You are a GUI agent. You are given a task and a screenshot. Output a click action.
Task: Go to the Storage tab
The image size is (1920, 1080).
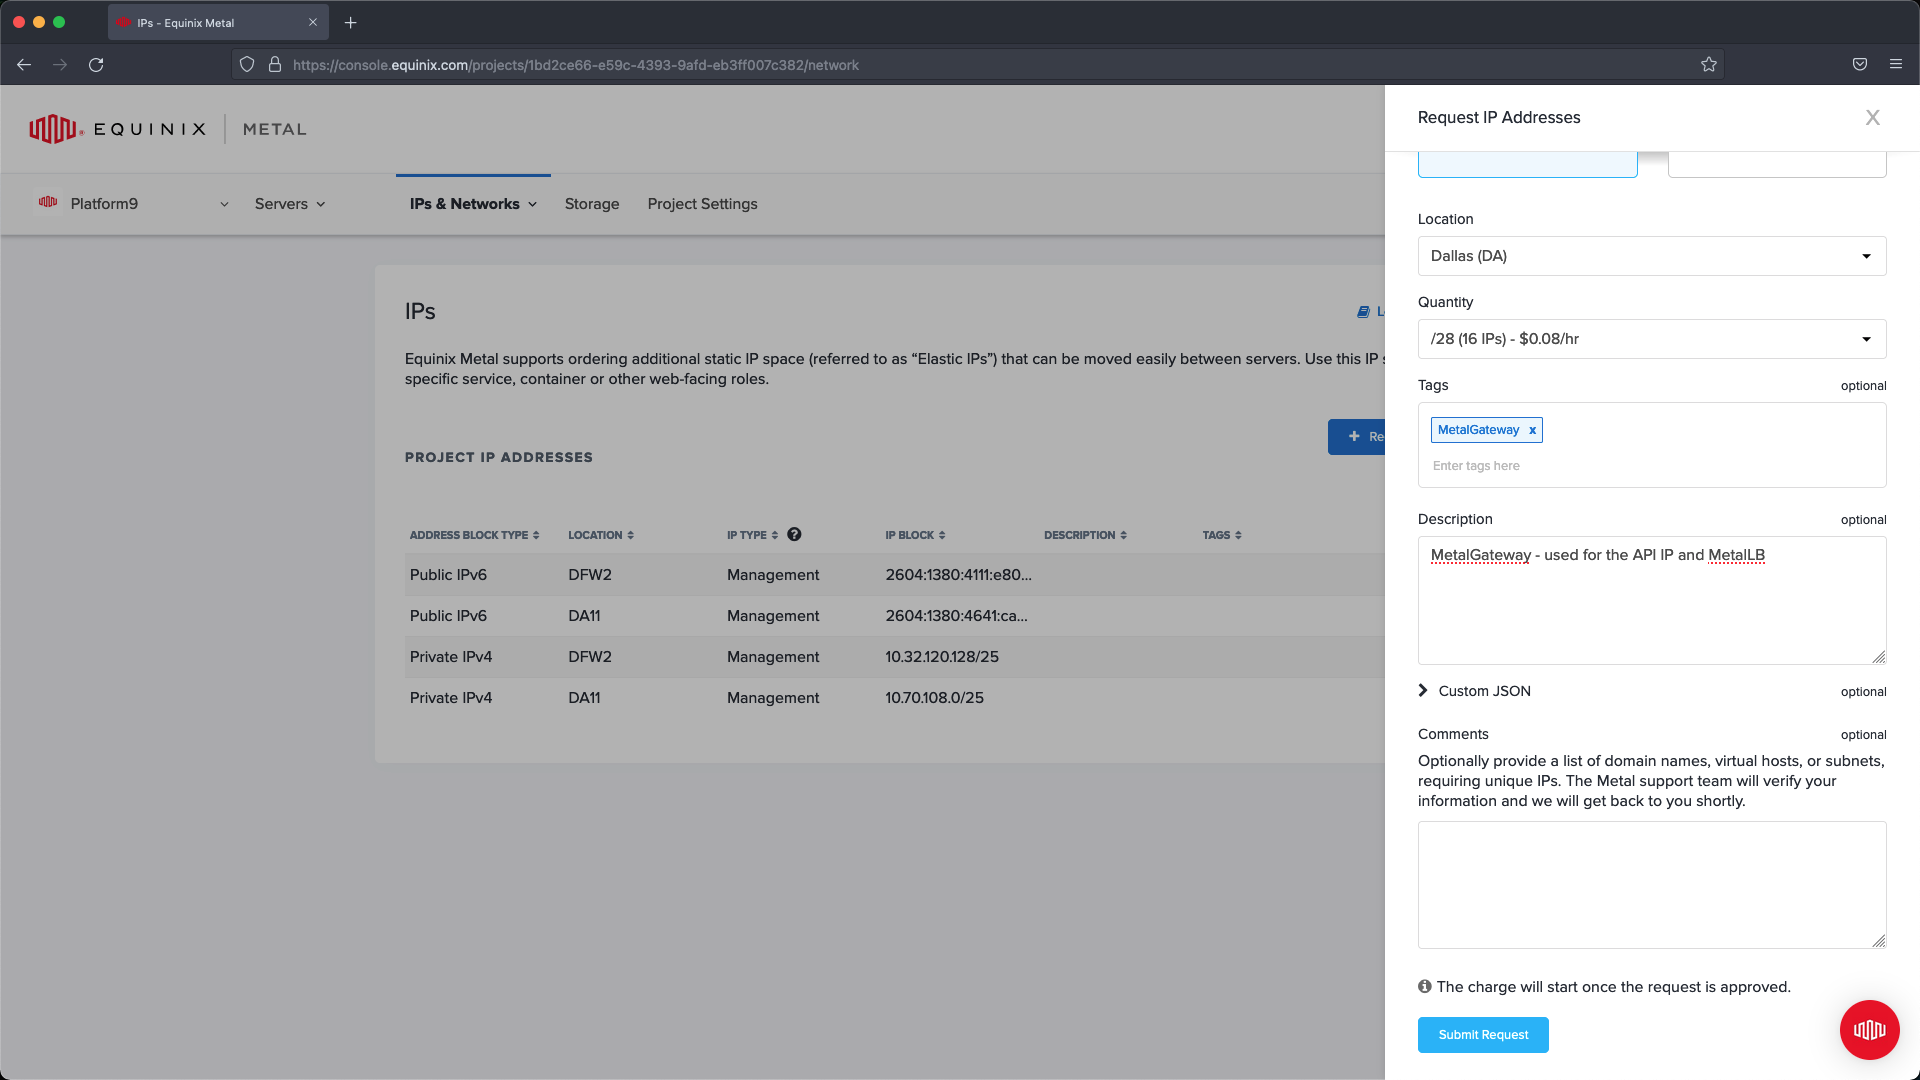[x=592, y=204]
